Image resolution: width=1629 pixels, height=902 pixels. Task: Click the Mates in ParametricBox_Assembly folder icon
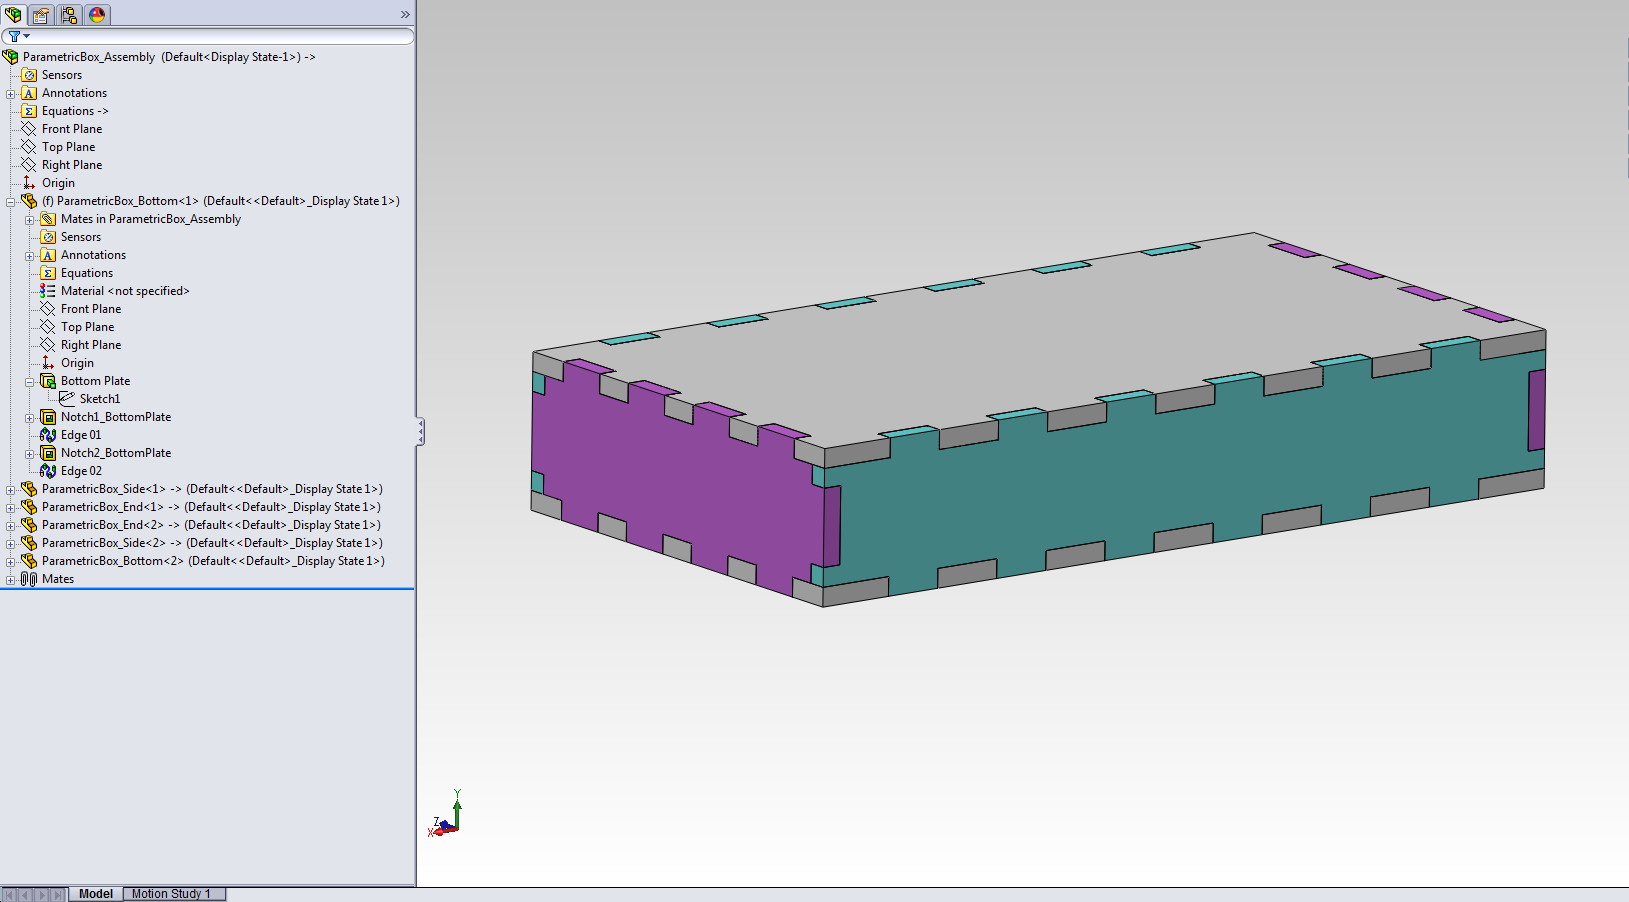[48, 219]
